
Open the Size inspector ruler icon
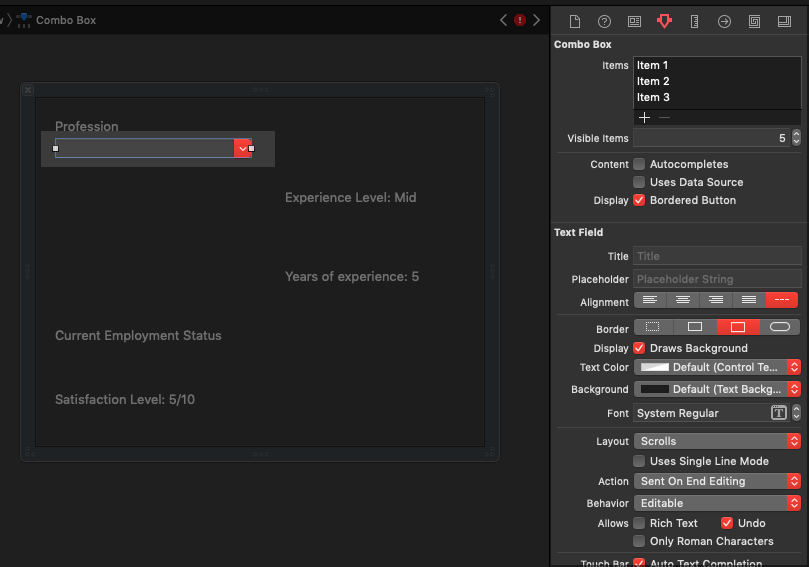(694, 21)
